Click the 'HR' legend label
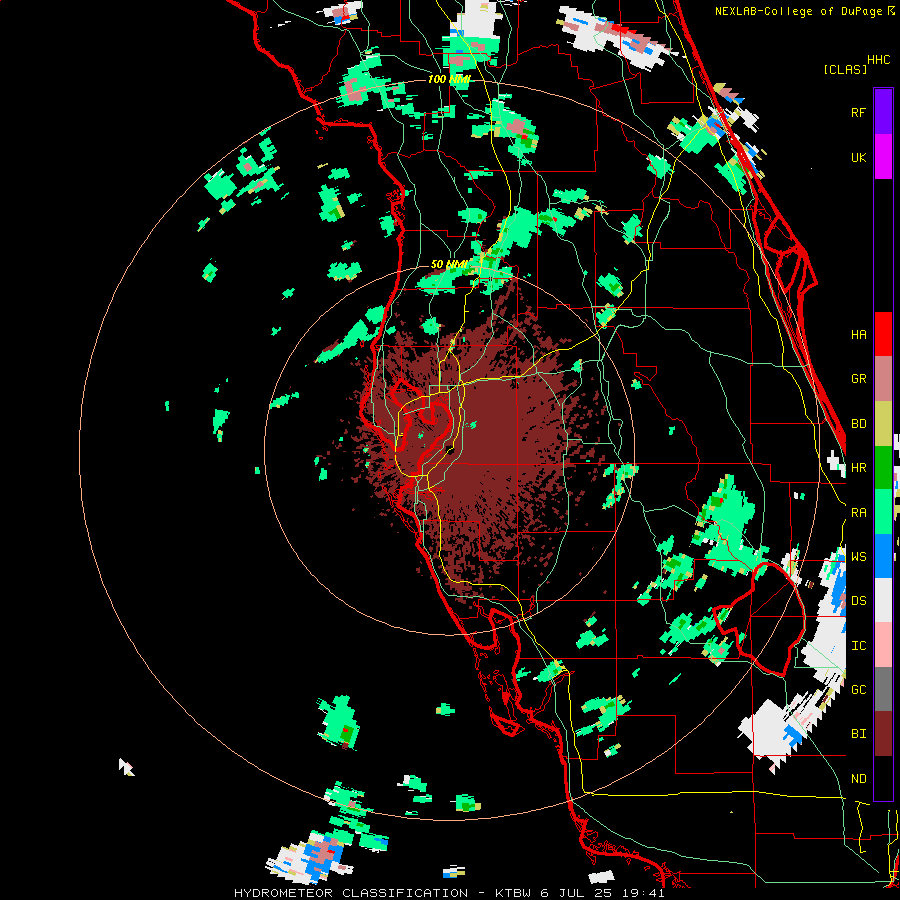The image size is (900, 900). point(858,468)
